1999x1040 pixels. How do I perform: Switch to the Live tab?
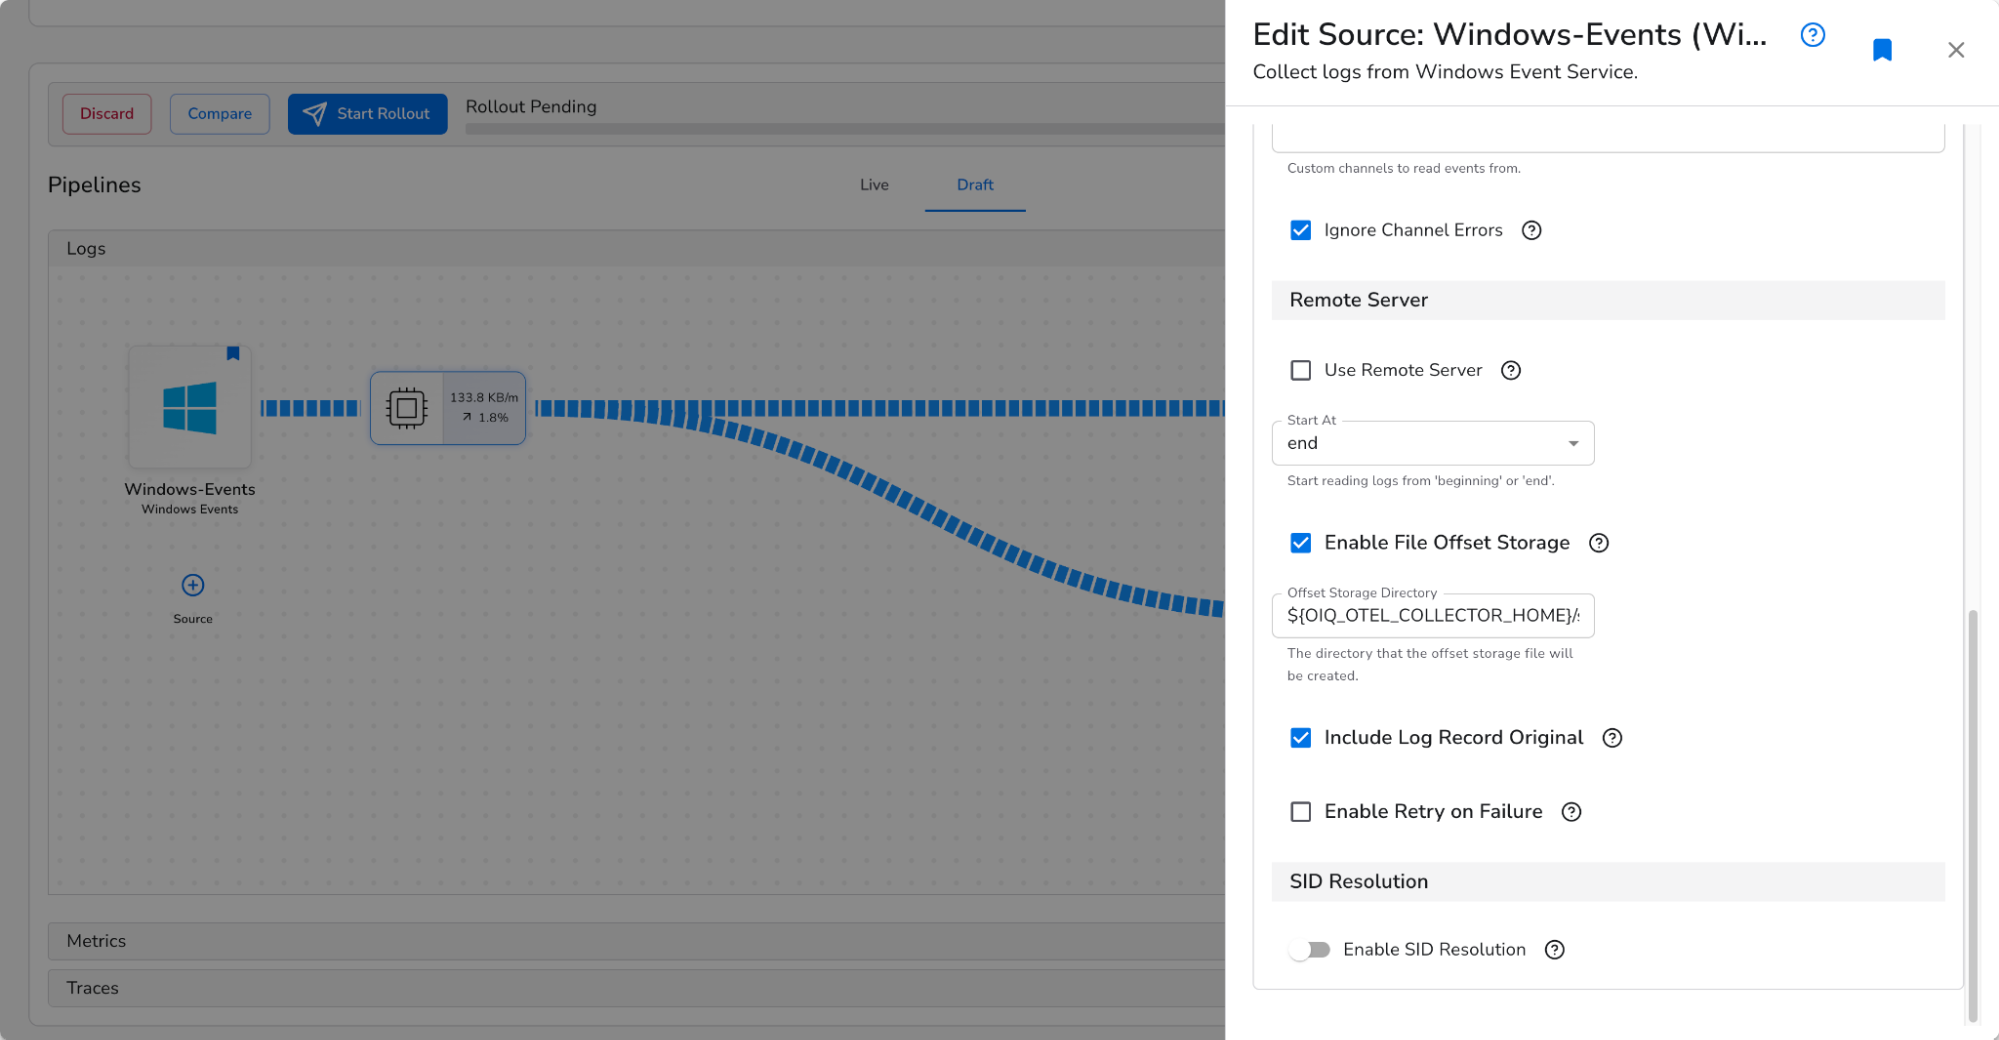pyautogui.click(x=874, y=184)
